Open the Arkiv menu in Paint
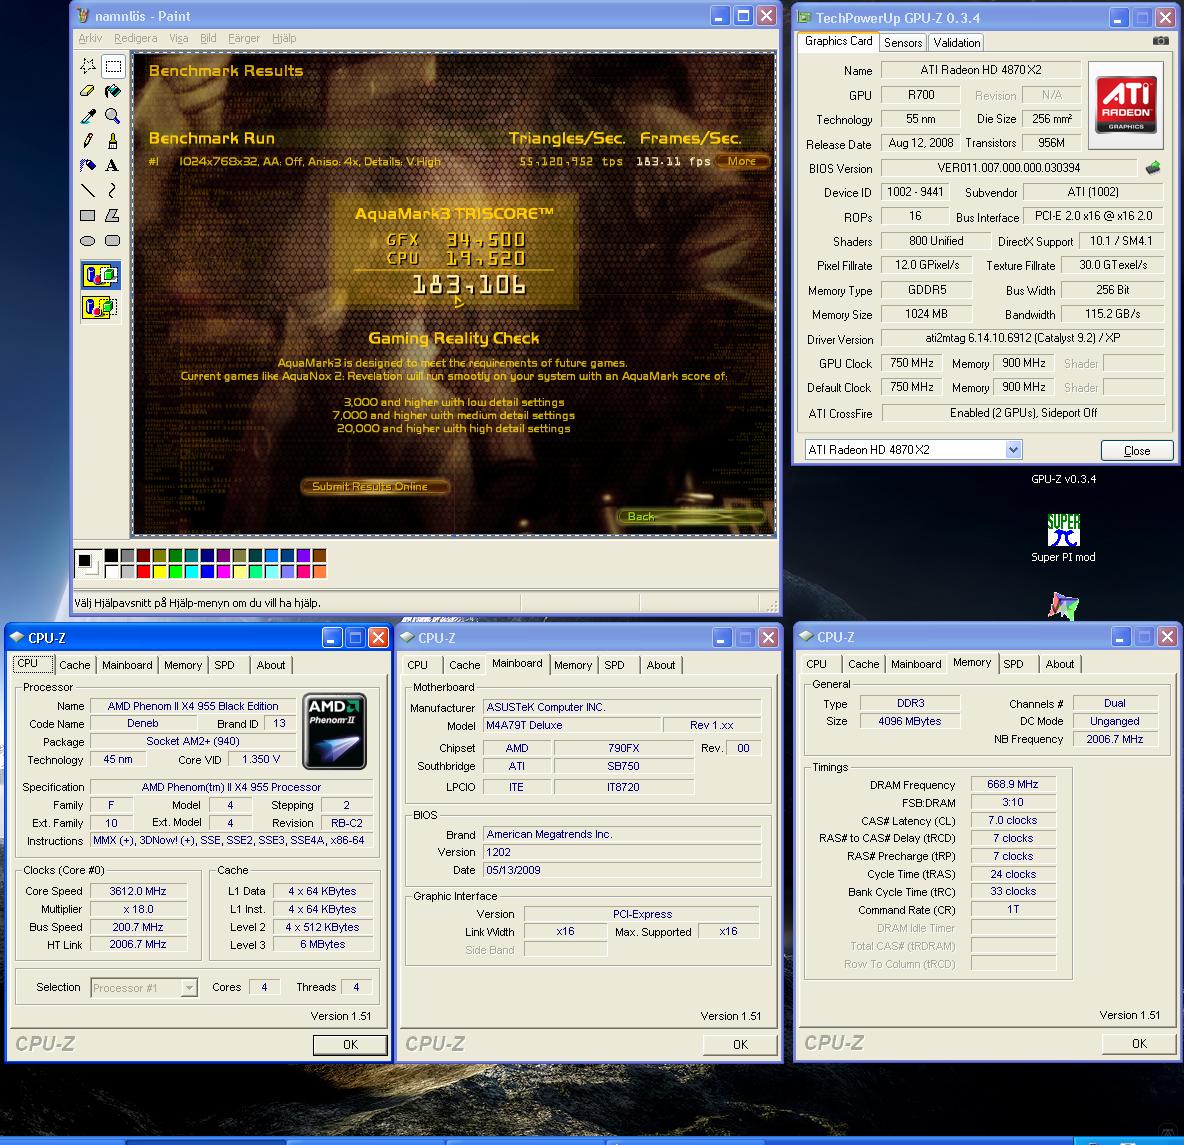 click(90, 38)
